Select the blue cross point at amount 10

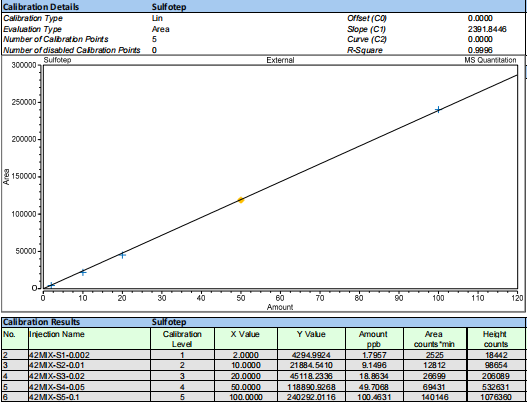pyautogui.click(x=83, y=272)
